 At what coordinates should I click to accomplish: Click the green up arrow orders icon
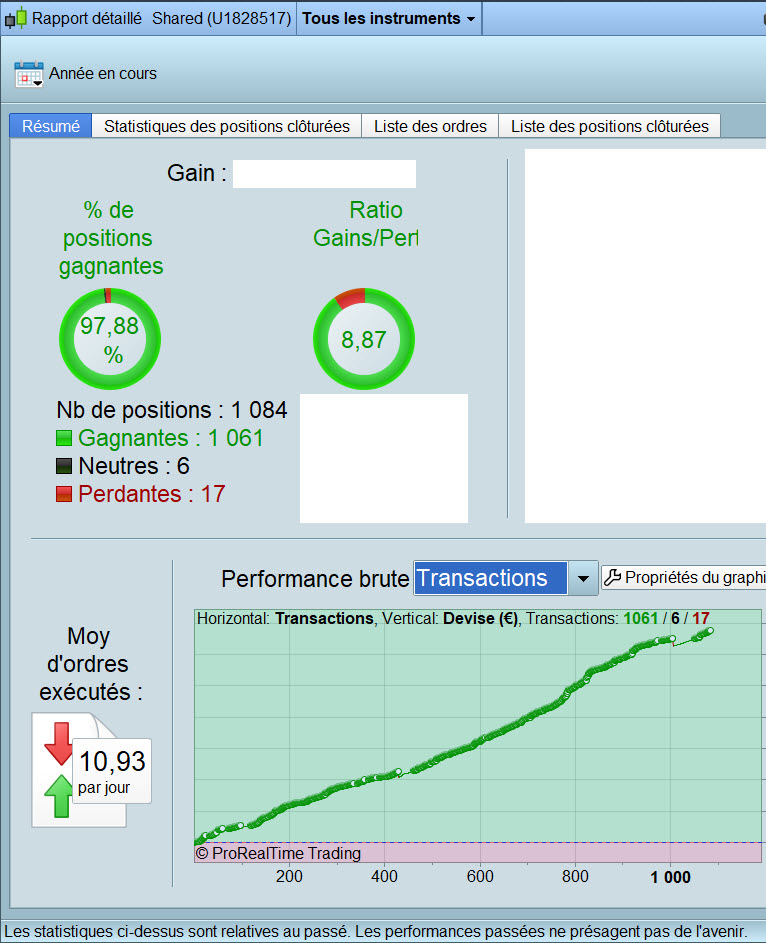59,796
